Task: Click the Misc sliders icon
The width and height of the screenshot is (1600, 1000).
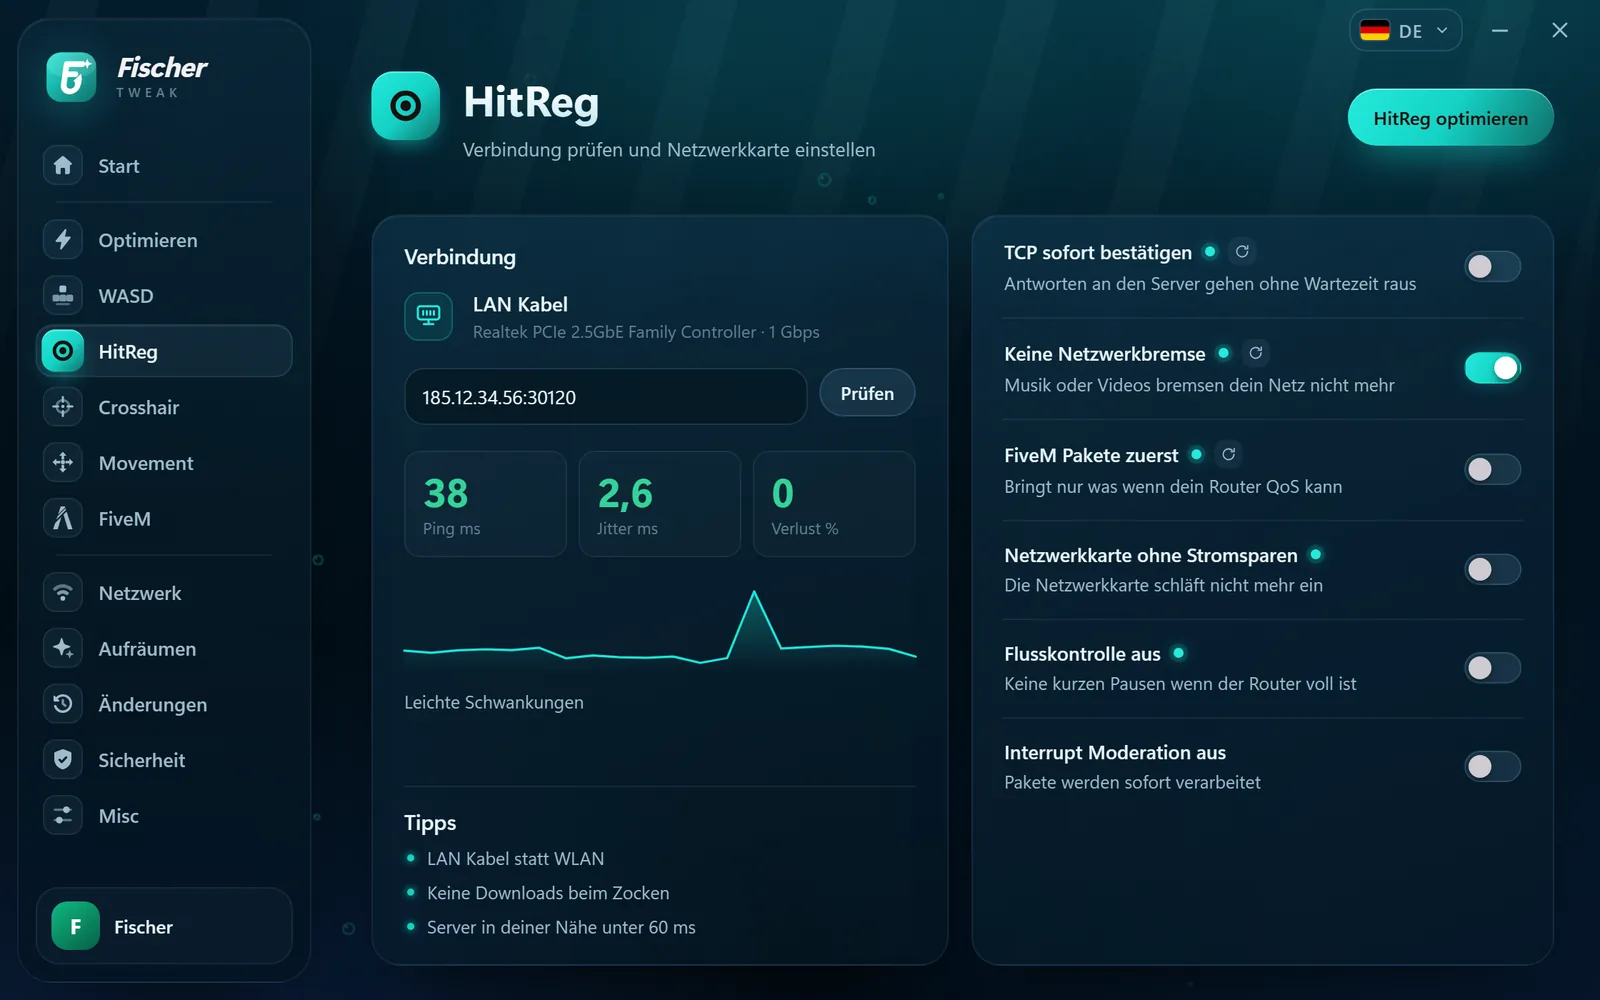Action: (63, 816)
